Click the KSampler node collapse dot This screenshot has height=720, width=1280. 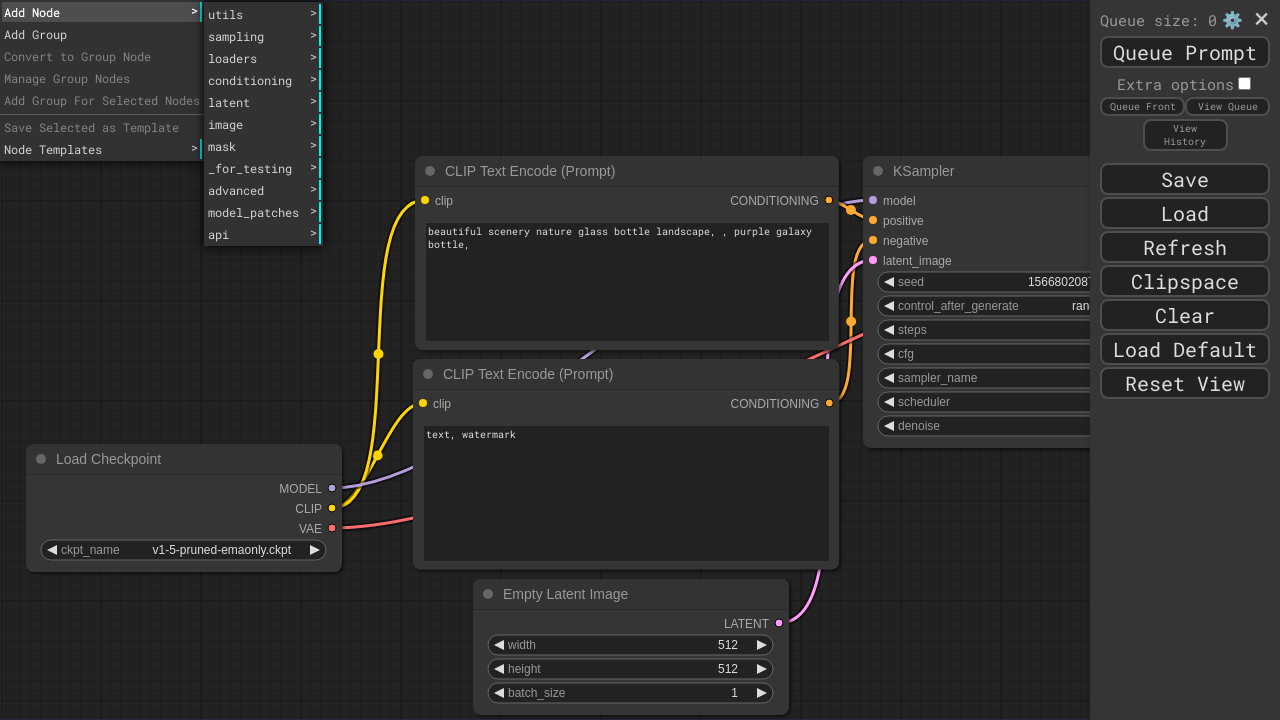[878, 171]
